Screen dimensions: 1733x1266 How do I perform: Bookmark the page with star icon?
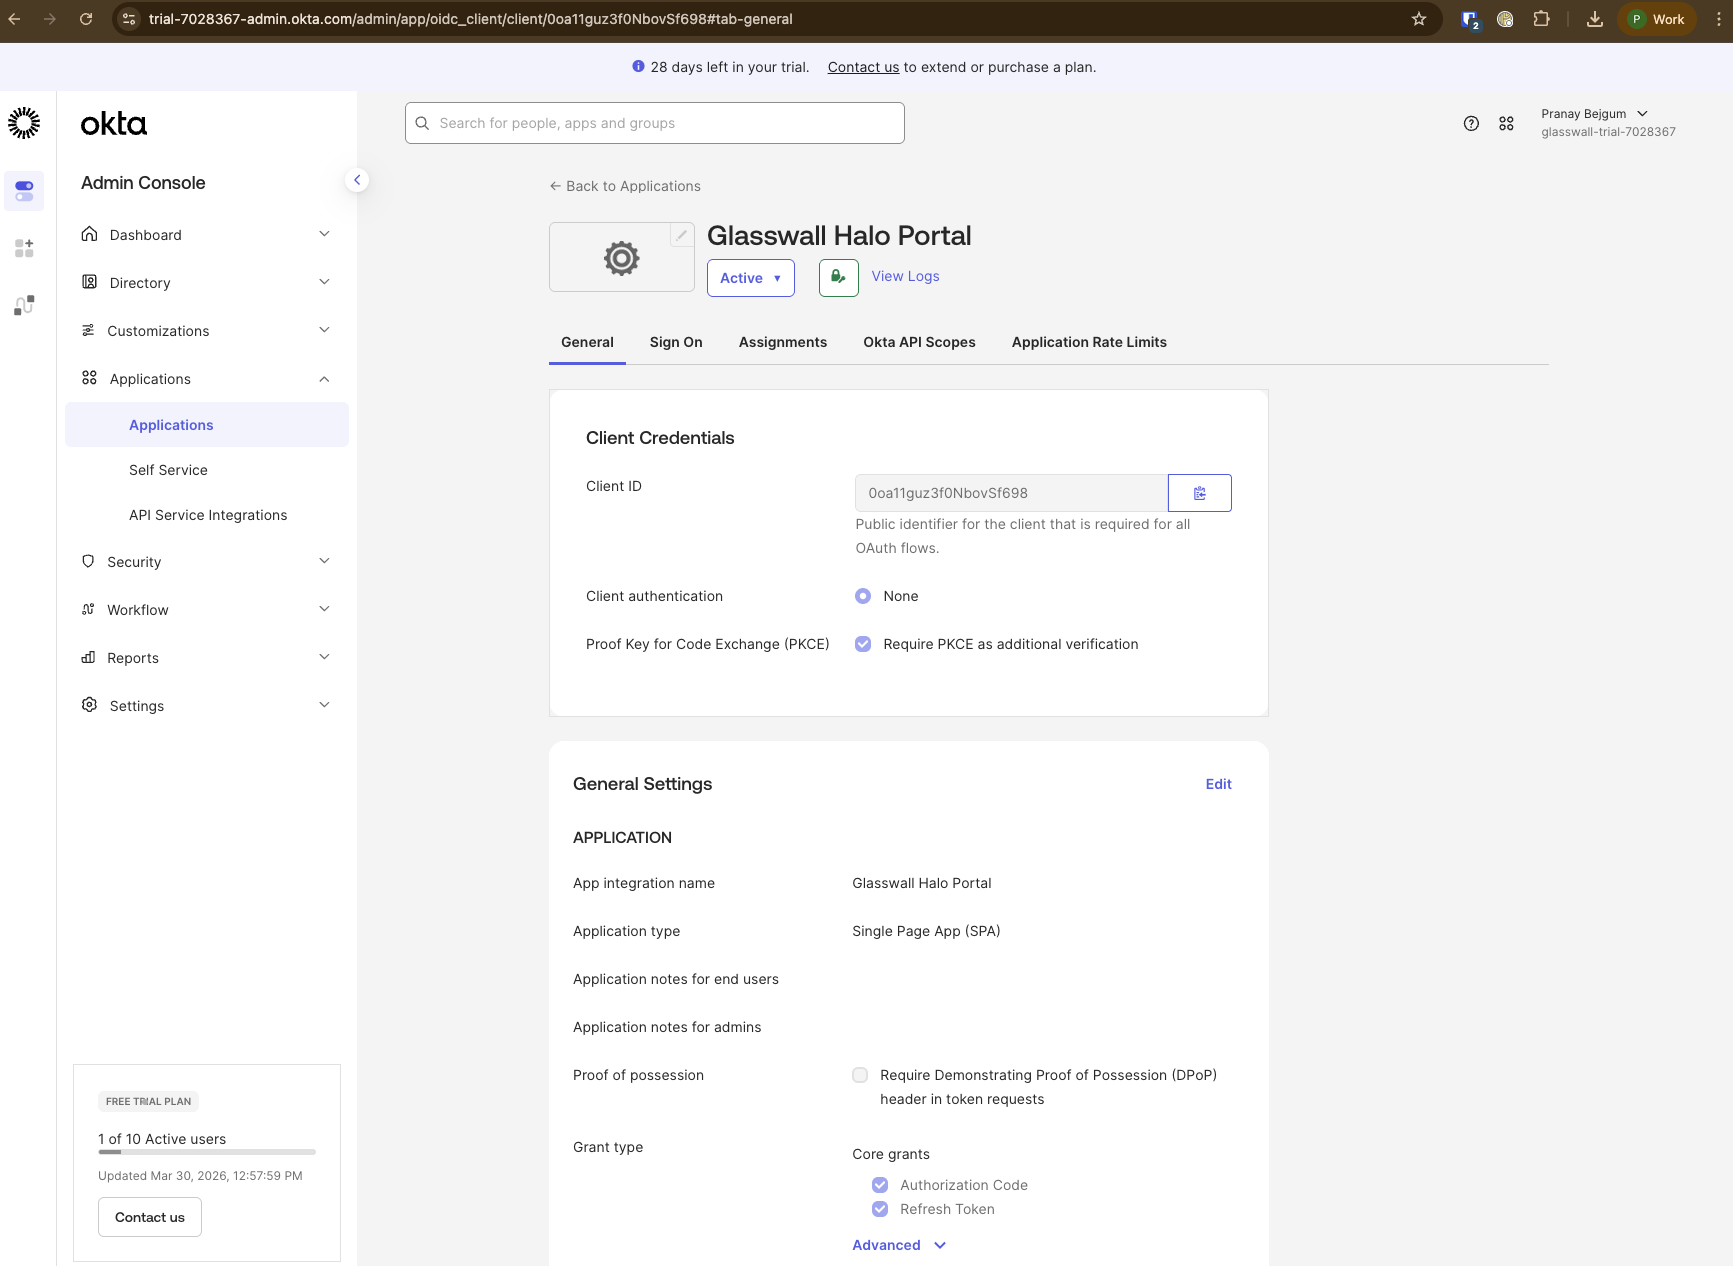tap(1418, 19)
